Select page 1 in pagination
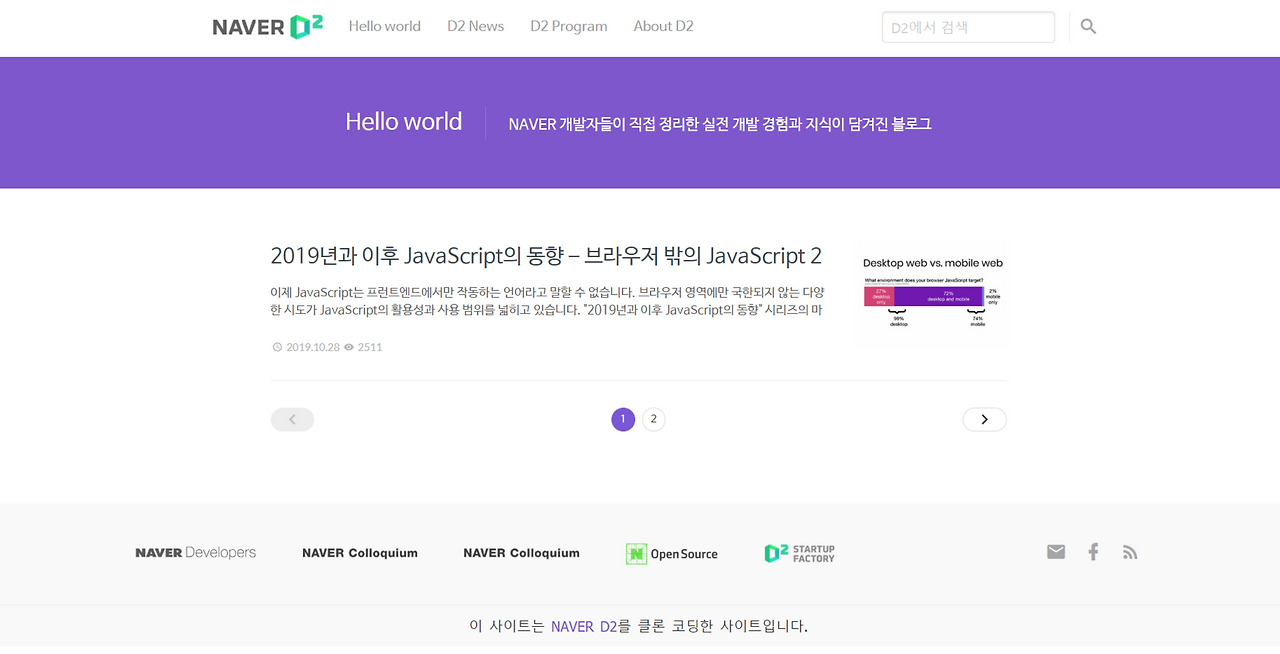Viewport: 1280px width, 654px height. click(623, 419)
